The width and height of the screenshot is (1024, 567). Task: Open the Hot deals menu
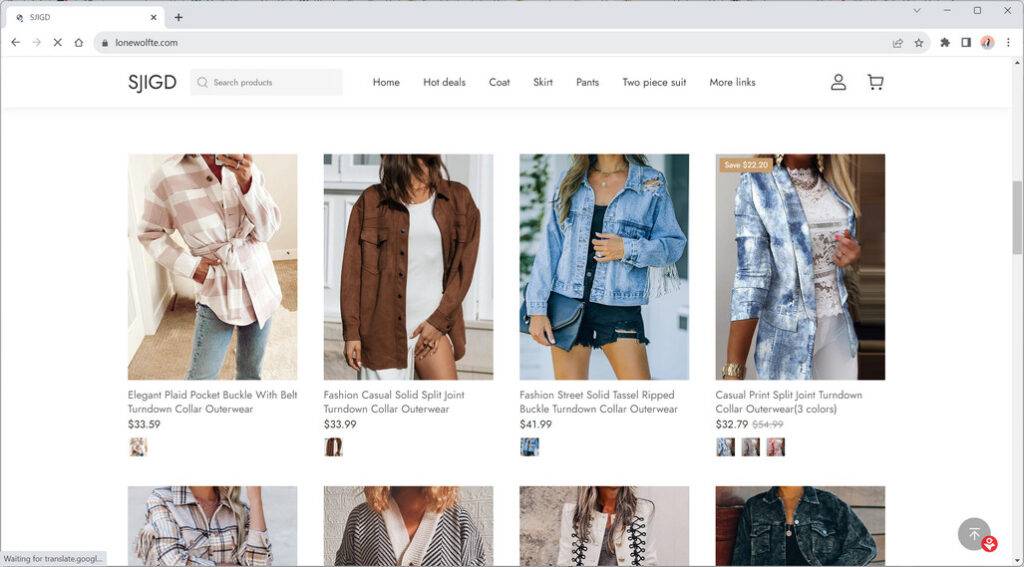[x=444, y=82]
